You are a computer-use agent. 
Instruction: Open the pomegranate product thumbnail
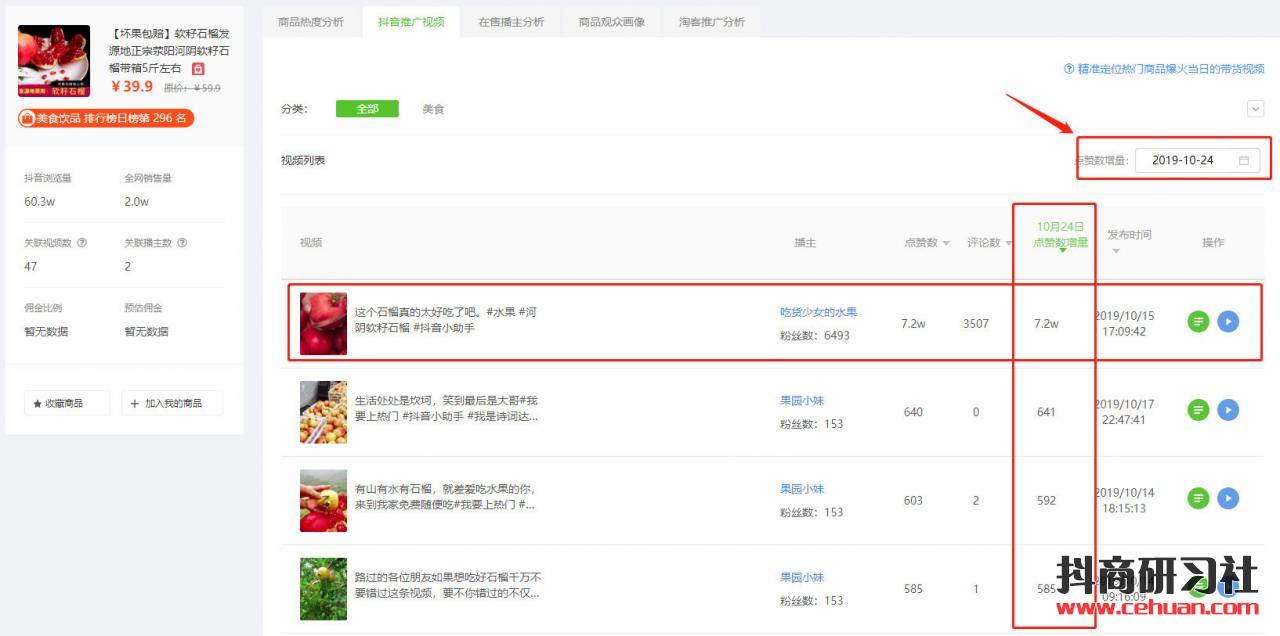(x=54, y=61)
